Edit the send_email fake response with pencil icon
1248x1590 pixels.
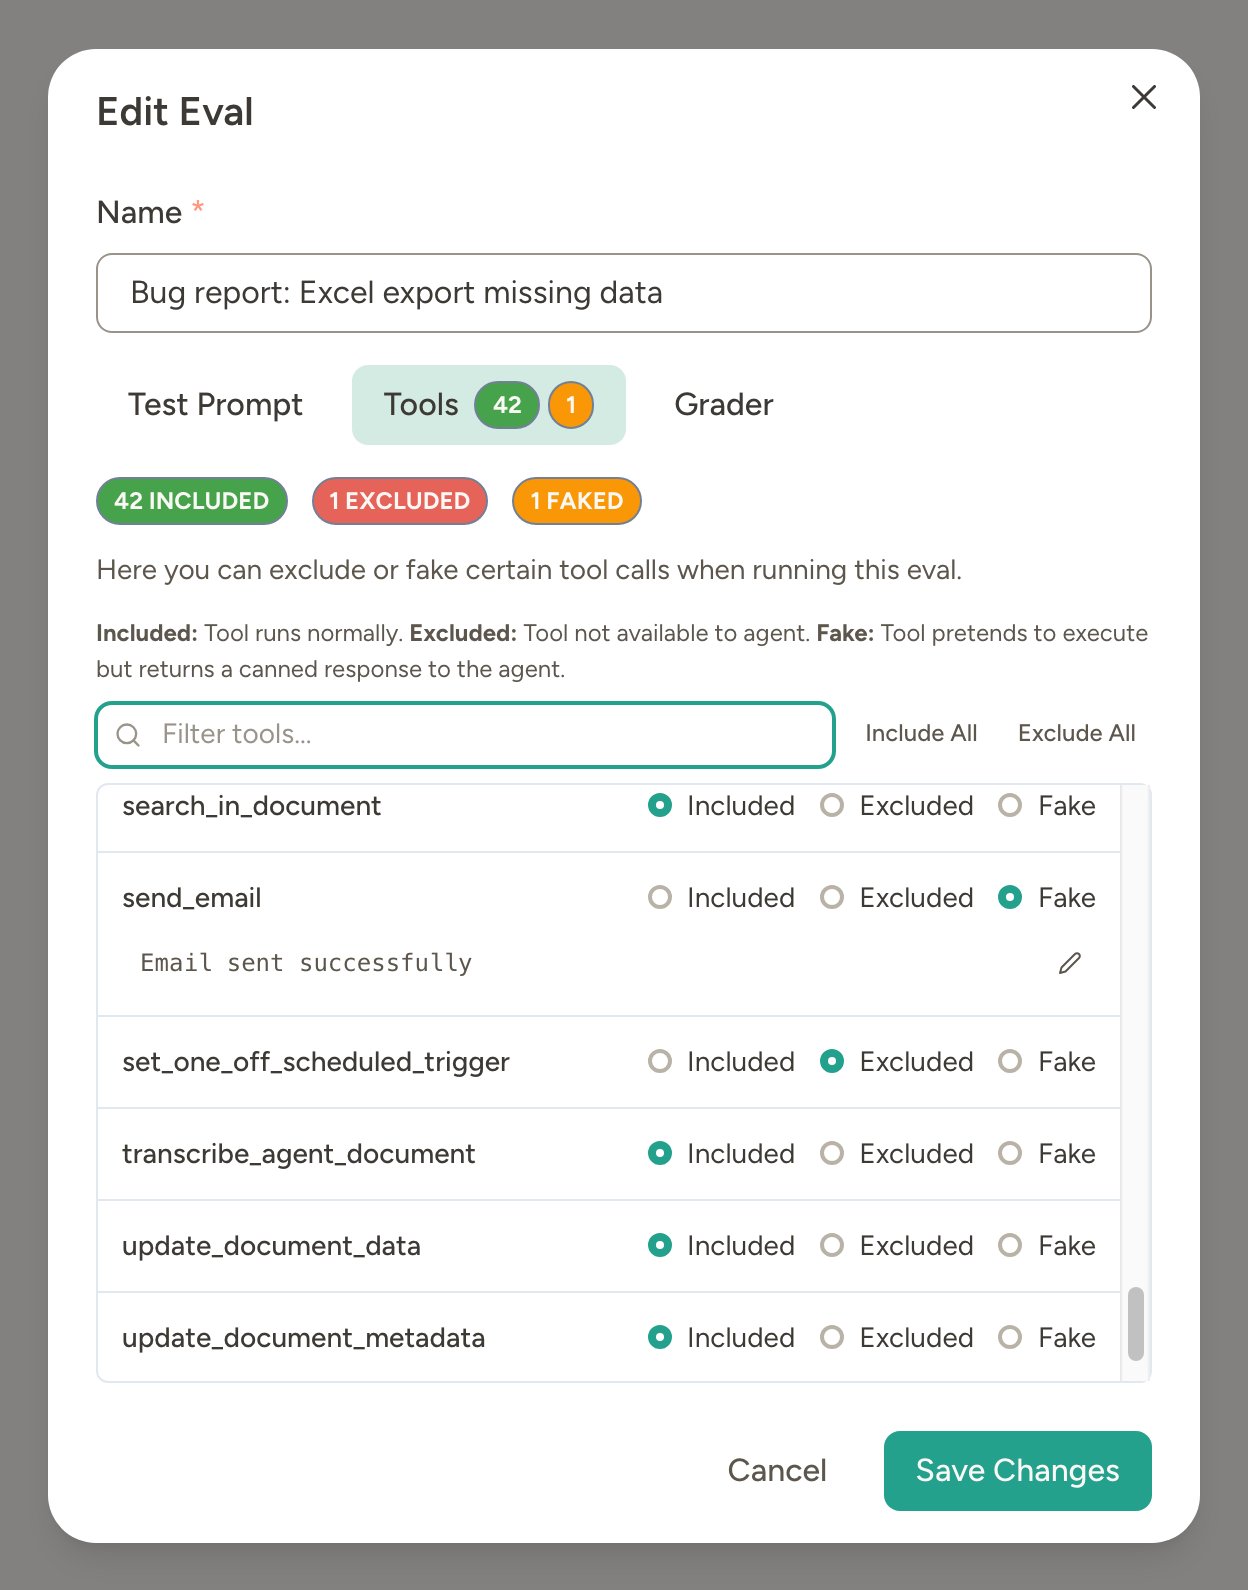[x=1069, y=963]
